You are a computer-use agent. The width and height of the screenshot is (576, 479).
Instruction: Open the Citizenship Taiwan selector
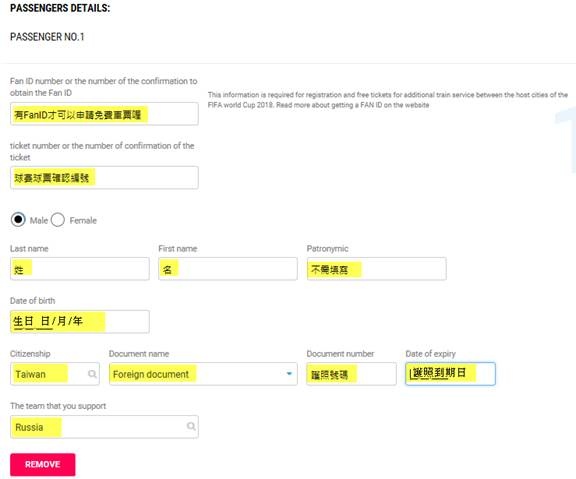click(55, 374)
